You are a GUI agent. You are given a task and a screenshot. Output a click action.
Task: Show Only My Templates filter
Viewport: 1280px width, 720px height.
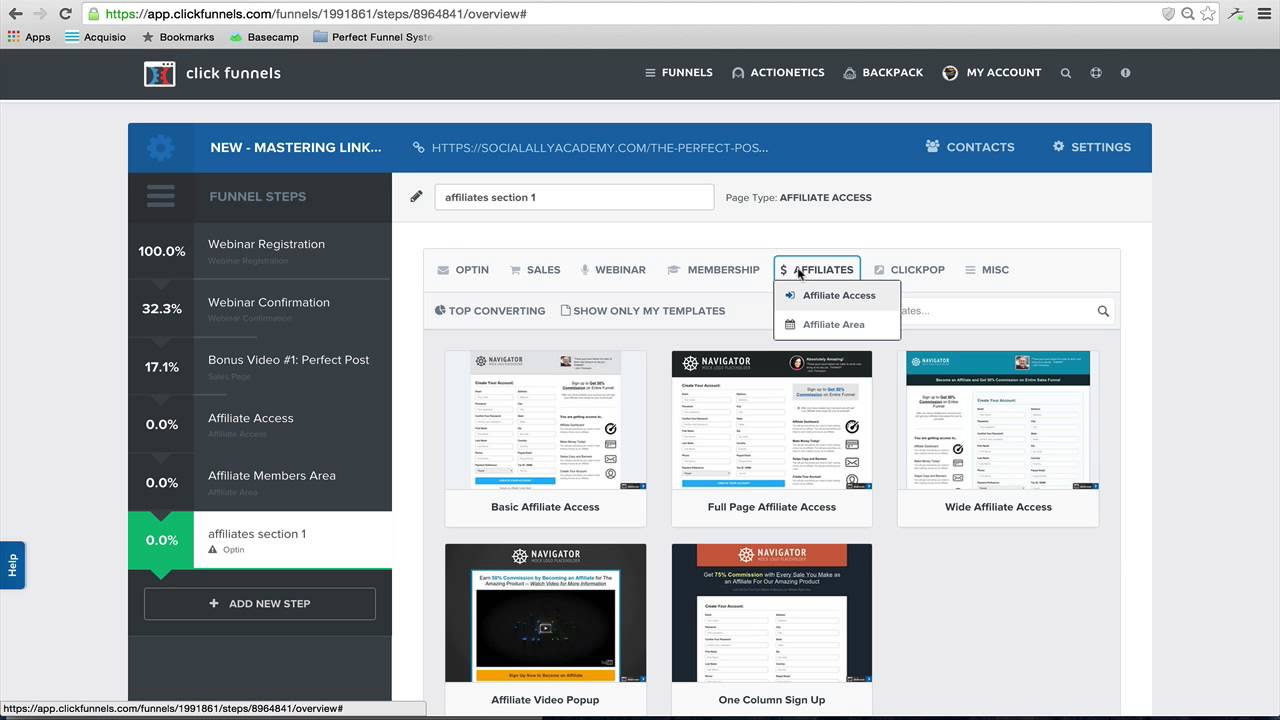(643, 311)
